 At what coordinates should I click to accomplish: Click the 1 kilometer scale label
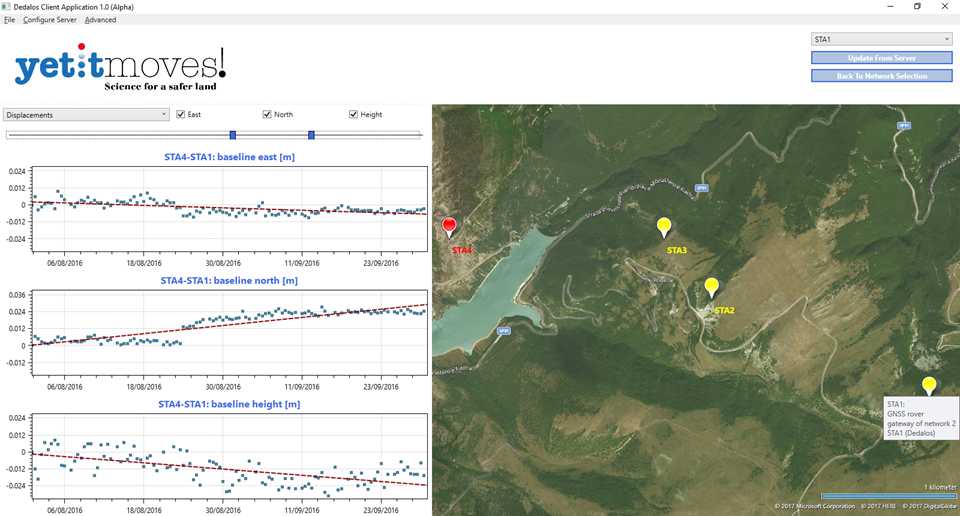940,487
